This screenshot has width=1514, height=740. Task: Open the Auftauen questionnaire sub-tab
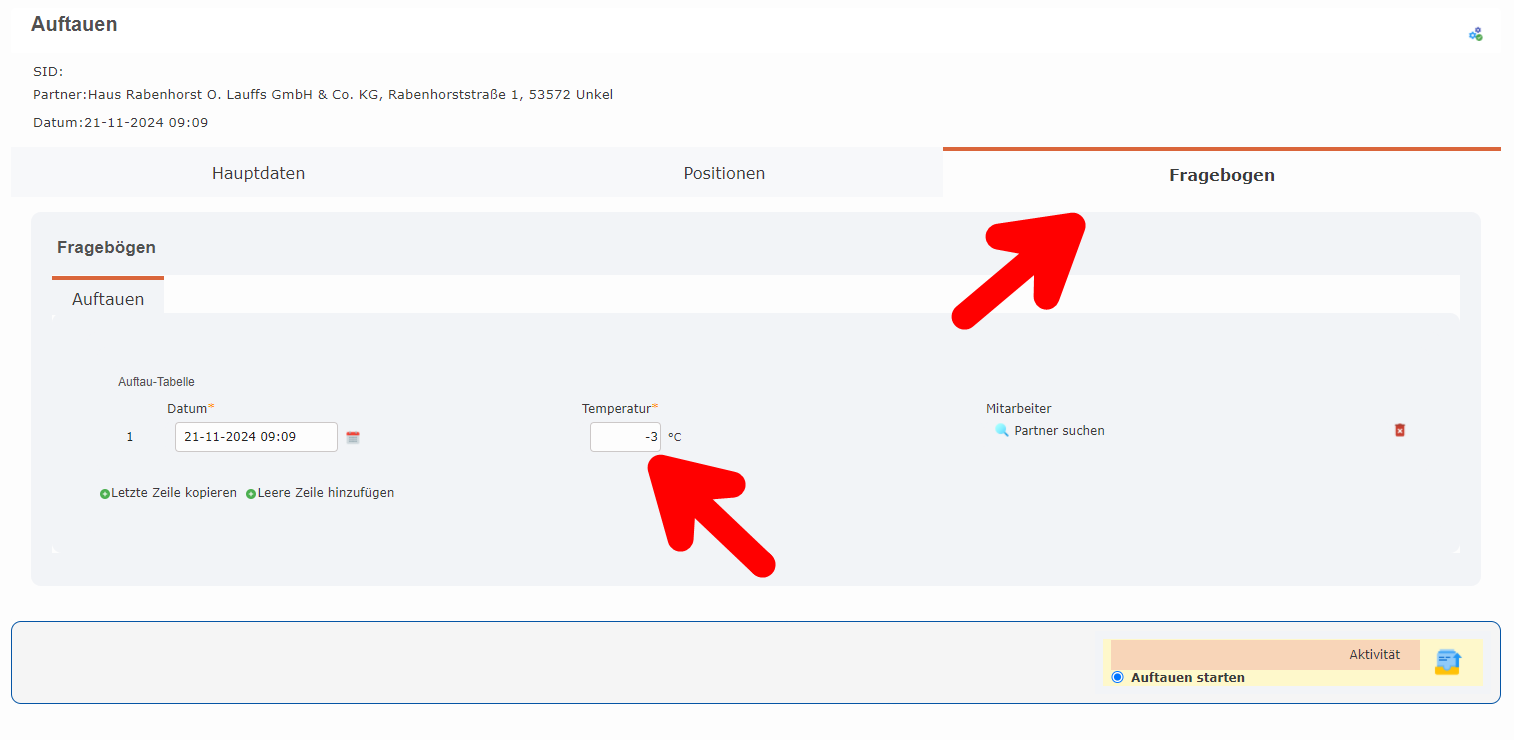108,299
